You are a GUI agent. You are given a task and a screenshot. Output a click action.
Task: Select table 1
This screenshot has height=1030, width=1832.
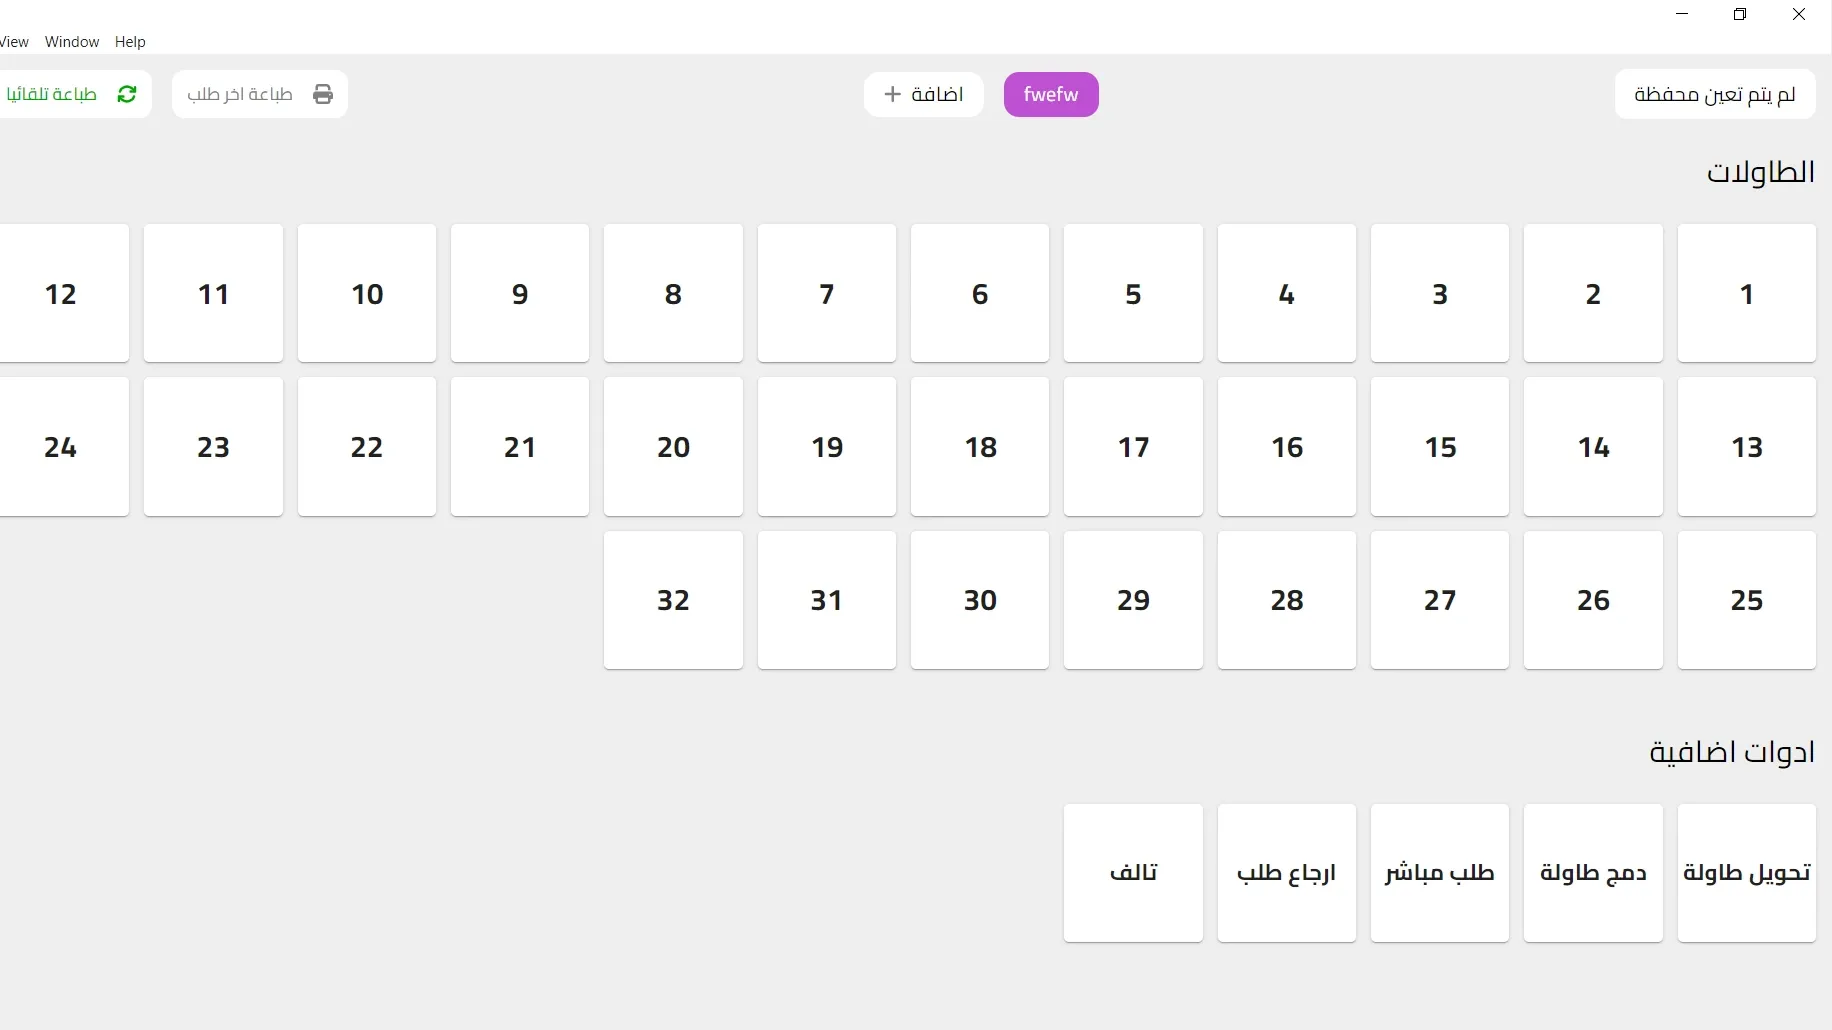[1746, 293]
